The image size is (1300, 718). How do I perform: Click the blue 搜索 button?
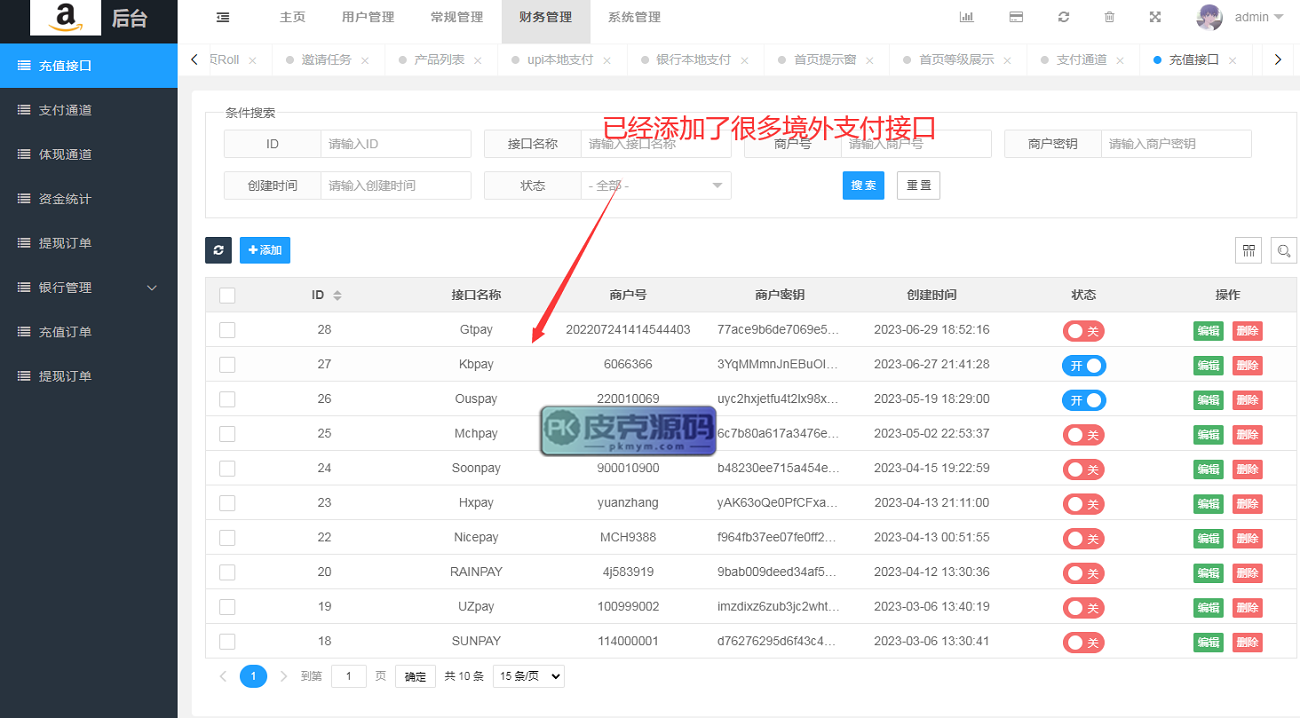(863, 186)
